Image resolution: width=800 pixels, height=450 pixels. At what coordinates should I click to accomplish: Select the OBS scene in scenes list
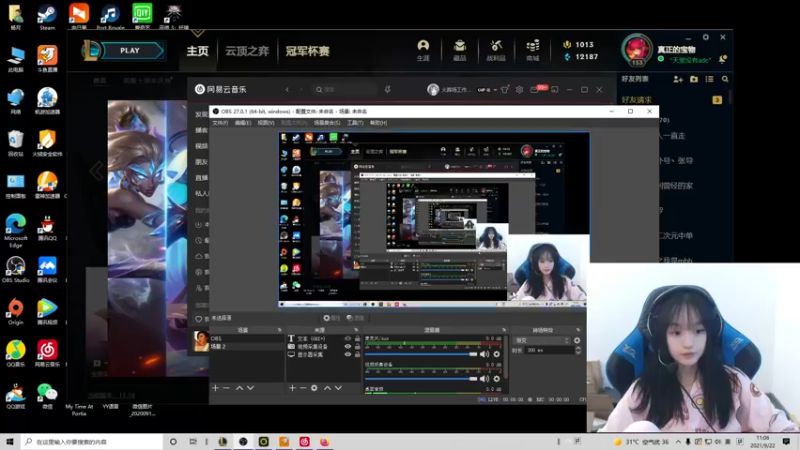click(x=247, y=338)
